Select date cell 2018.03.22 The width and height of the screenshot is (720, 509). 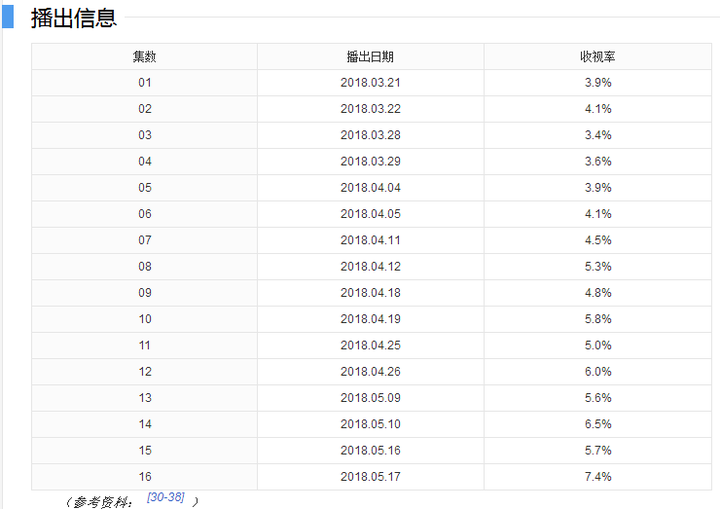click(370, 109)
